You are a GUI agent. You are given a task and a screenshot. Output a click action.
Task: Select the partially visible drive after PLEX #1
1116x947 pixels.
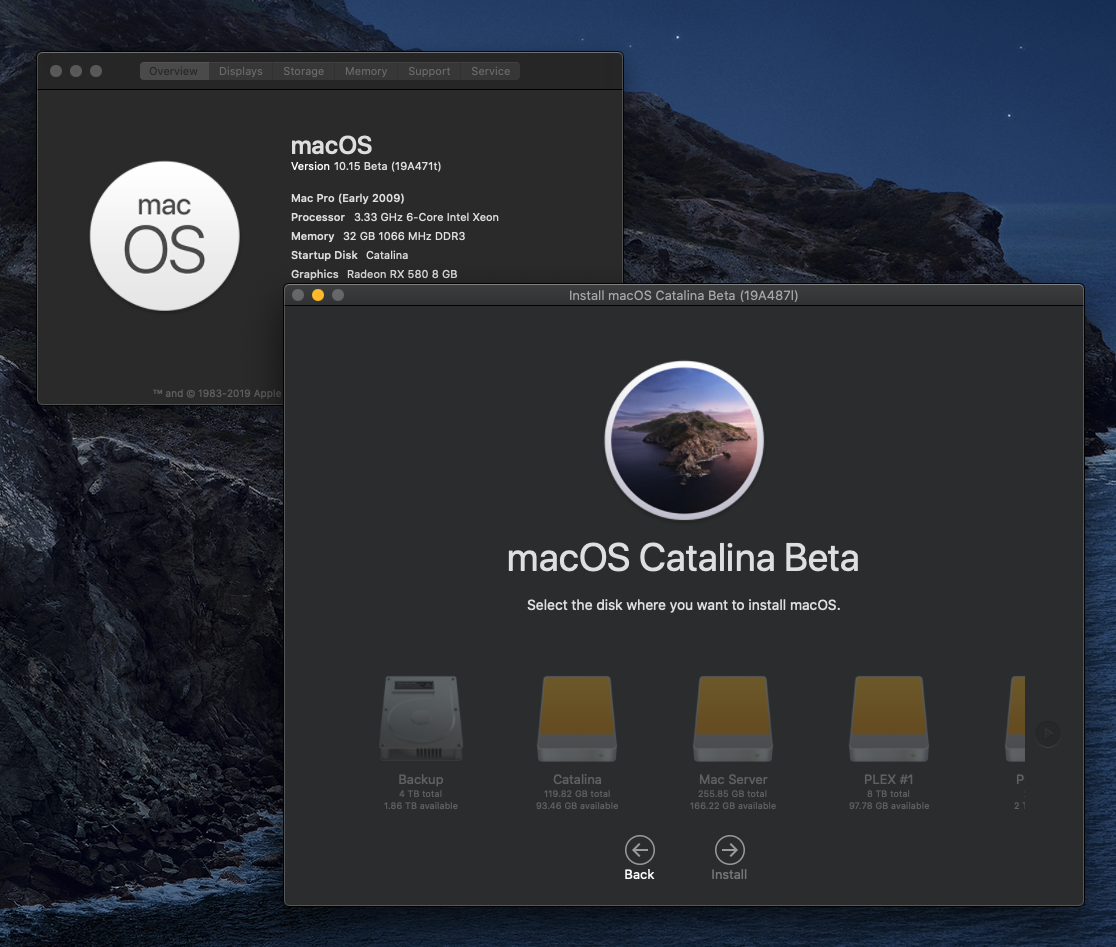coord(1015,718)
